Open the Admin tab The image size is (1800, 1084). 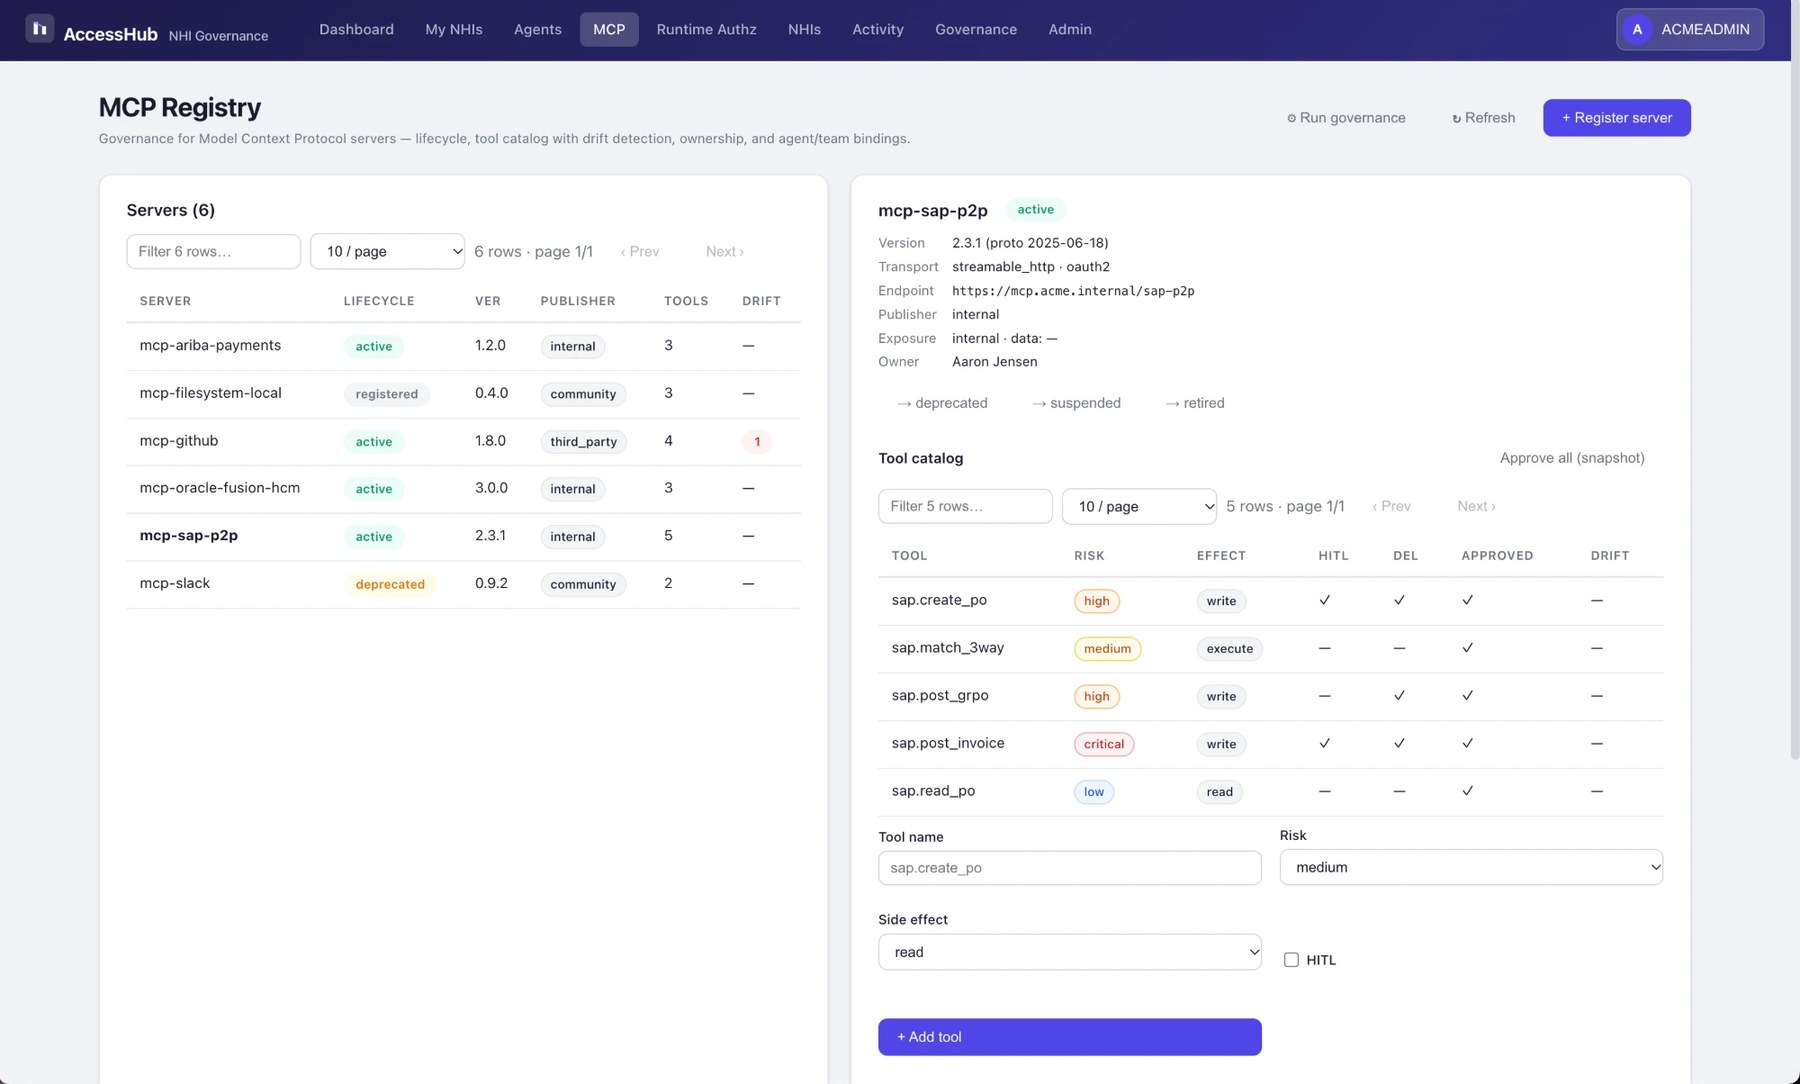[x=1069, y=29]
